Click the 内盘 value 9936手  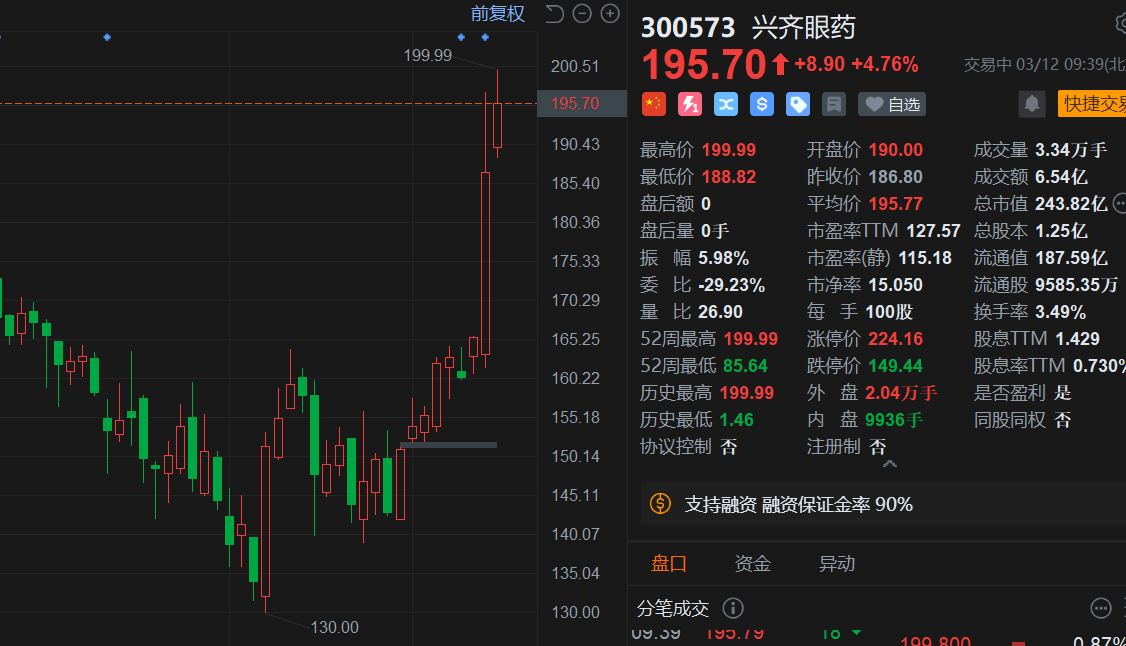[894, 420]
